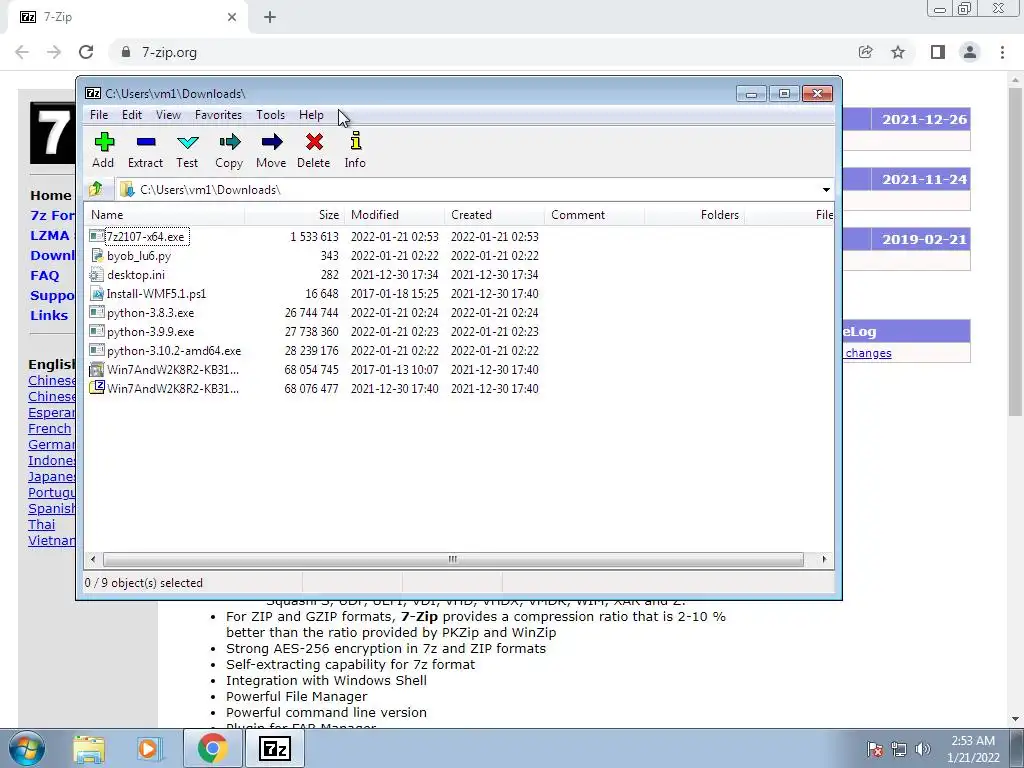This screenshot has width=1024, height=768.
Task: Click the LZMA sidebar link
Action: point(50,236)
